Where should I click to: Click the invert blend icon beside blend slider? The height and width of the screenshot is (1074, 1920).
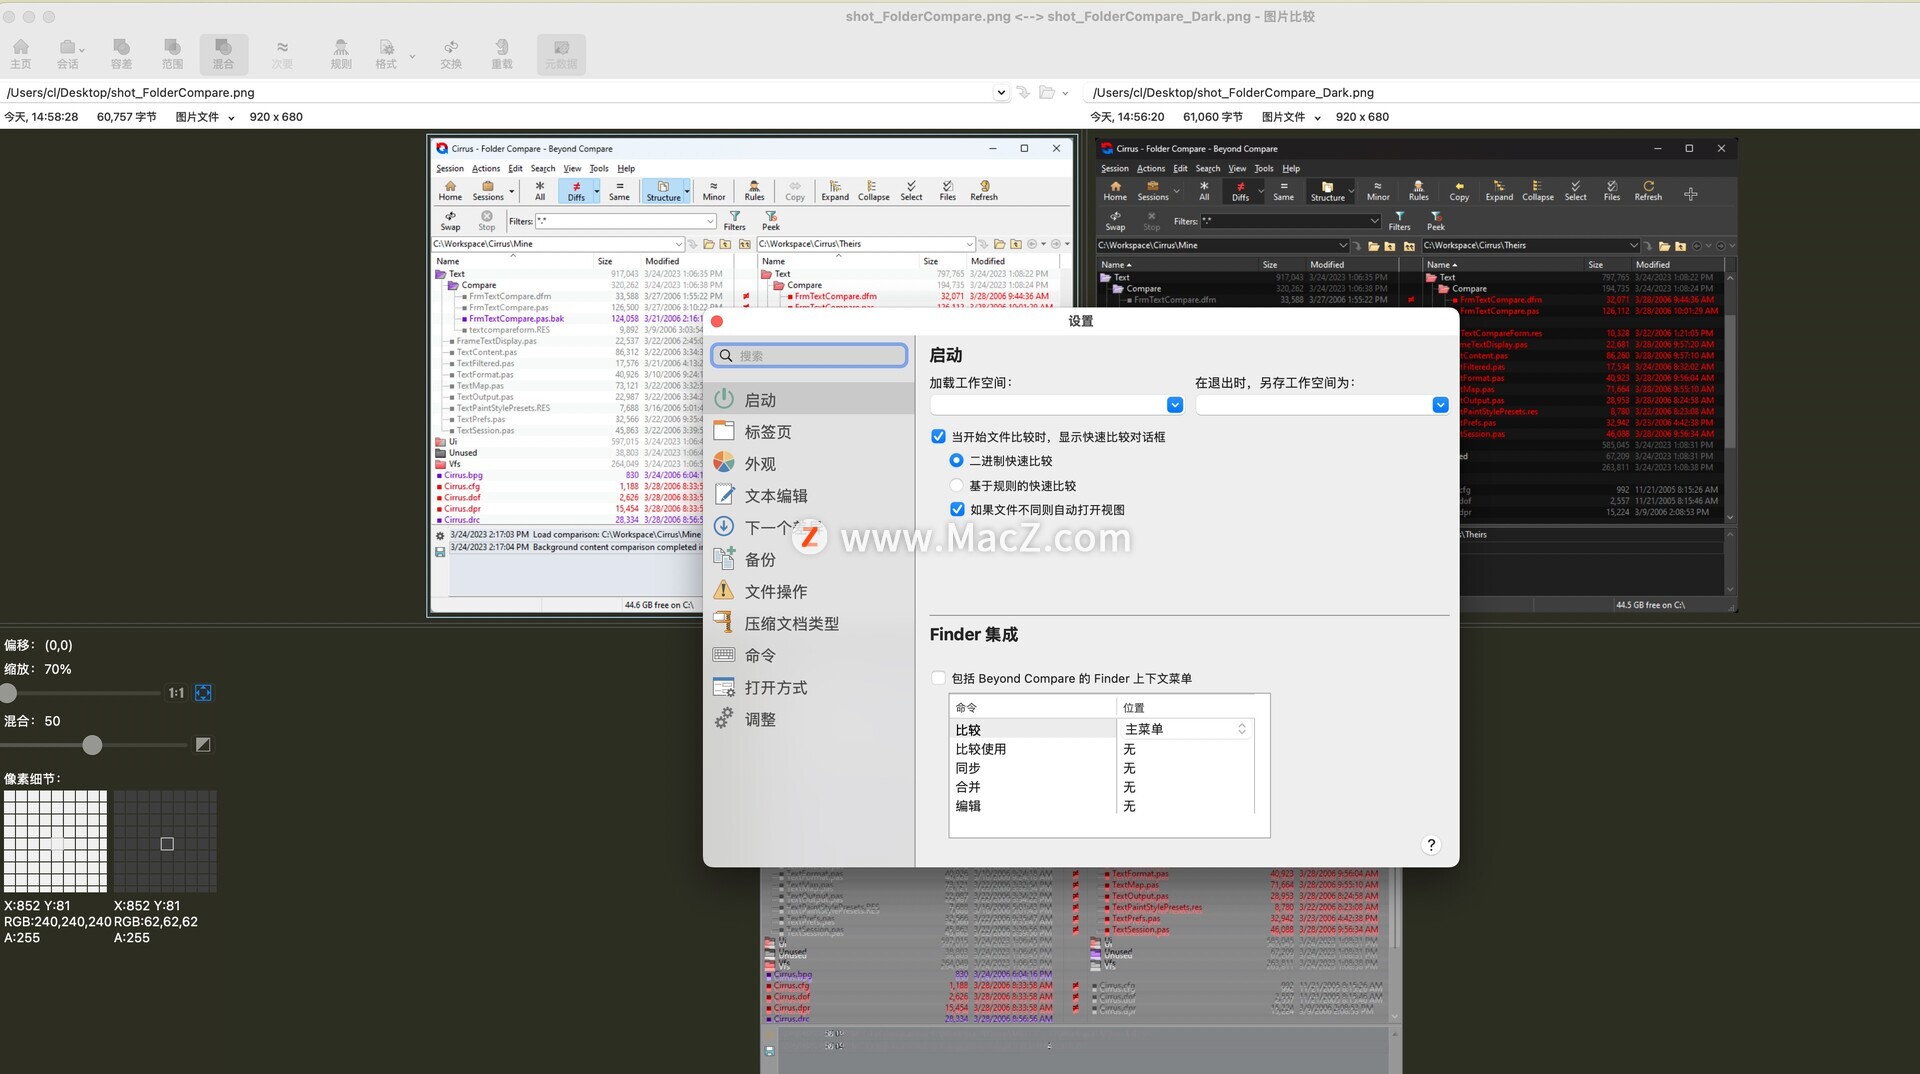point(203,745)
